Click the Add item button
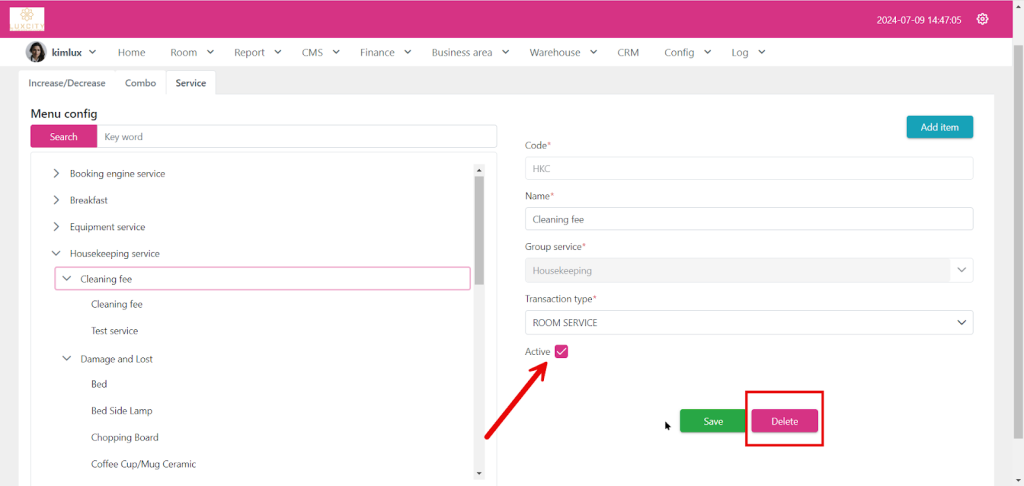1024x486 pixels. 939,127
